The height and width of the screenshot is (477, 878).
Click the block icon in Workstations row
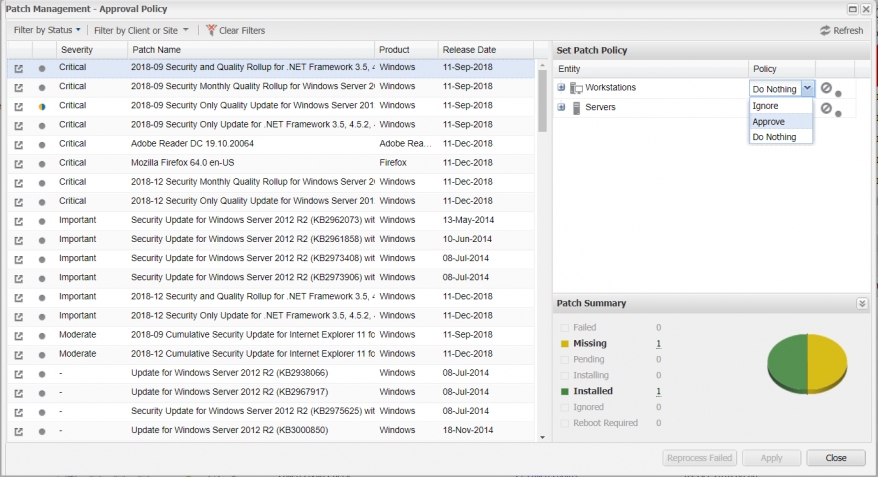tap(826, 88)
